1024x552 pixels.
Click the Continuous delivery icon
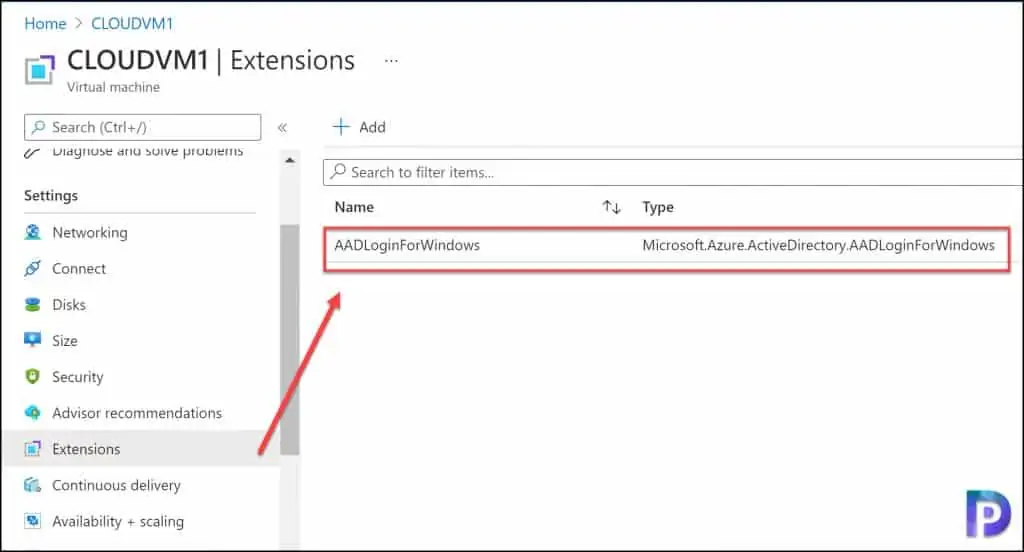[x=32, y=485]
